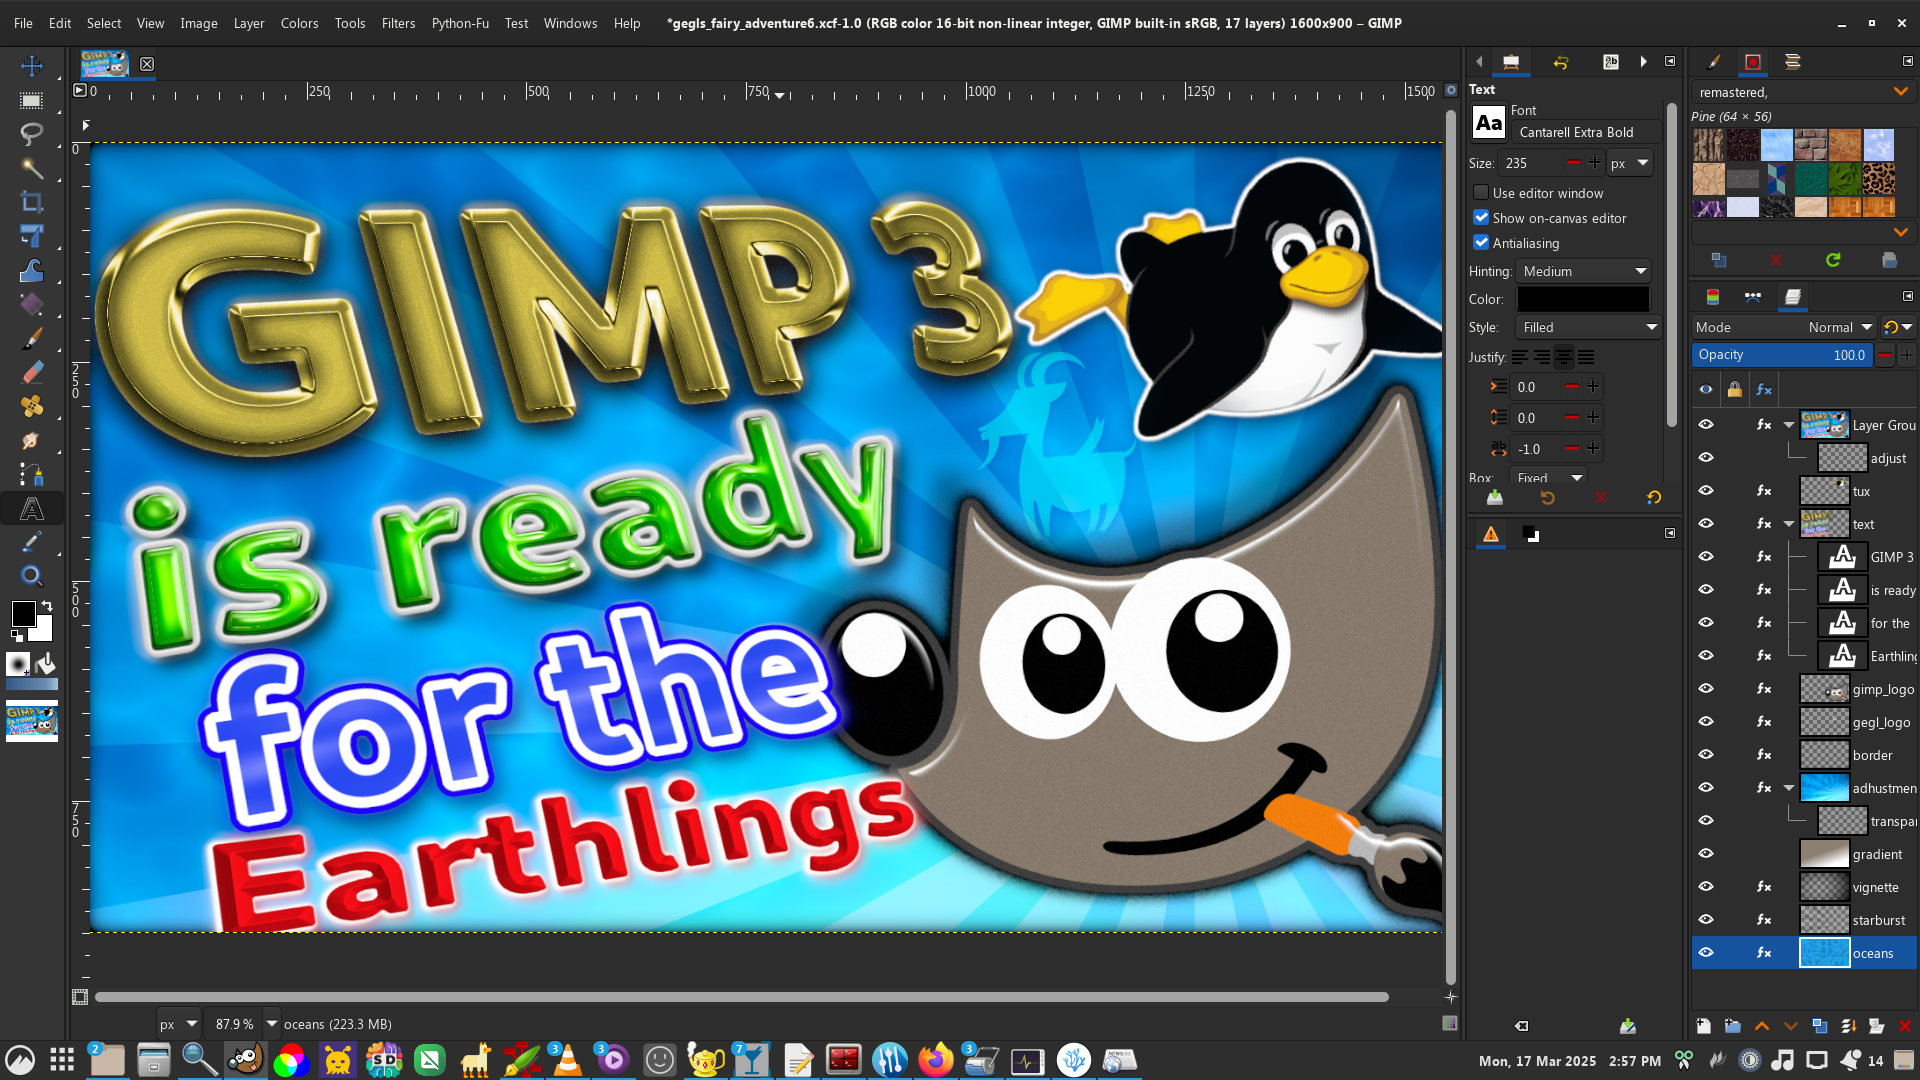This screenshot has height=1080, width=1920.
Task: Hide the oceans layer
Action: click(1706, 953)
